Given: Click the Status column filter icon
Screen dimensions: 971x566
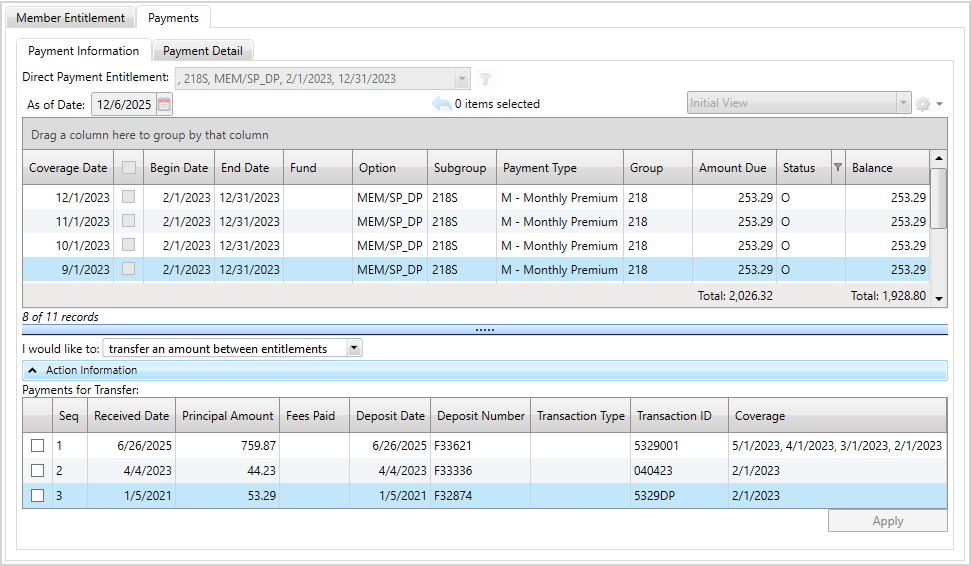Looking at the screenshot, I should (838, 168).
